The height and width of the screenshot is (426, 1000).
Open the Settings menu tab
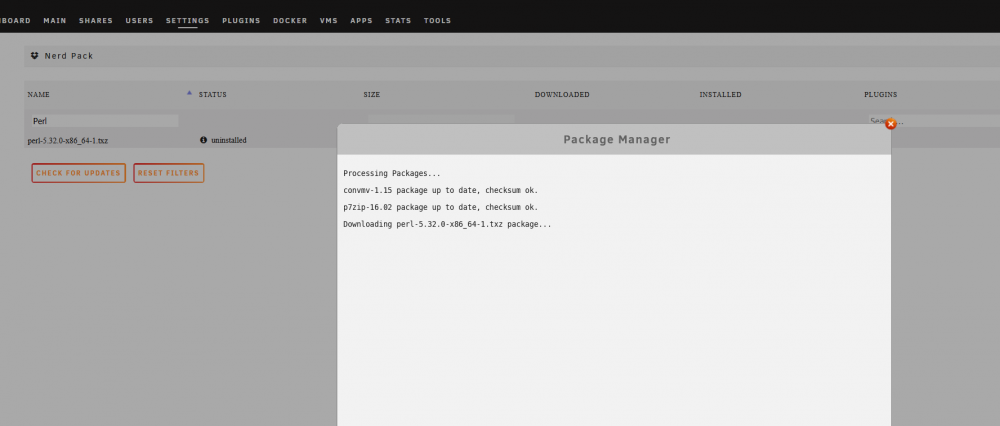pos(188,20)
